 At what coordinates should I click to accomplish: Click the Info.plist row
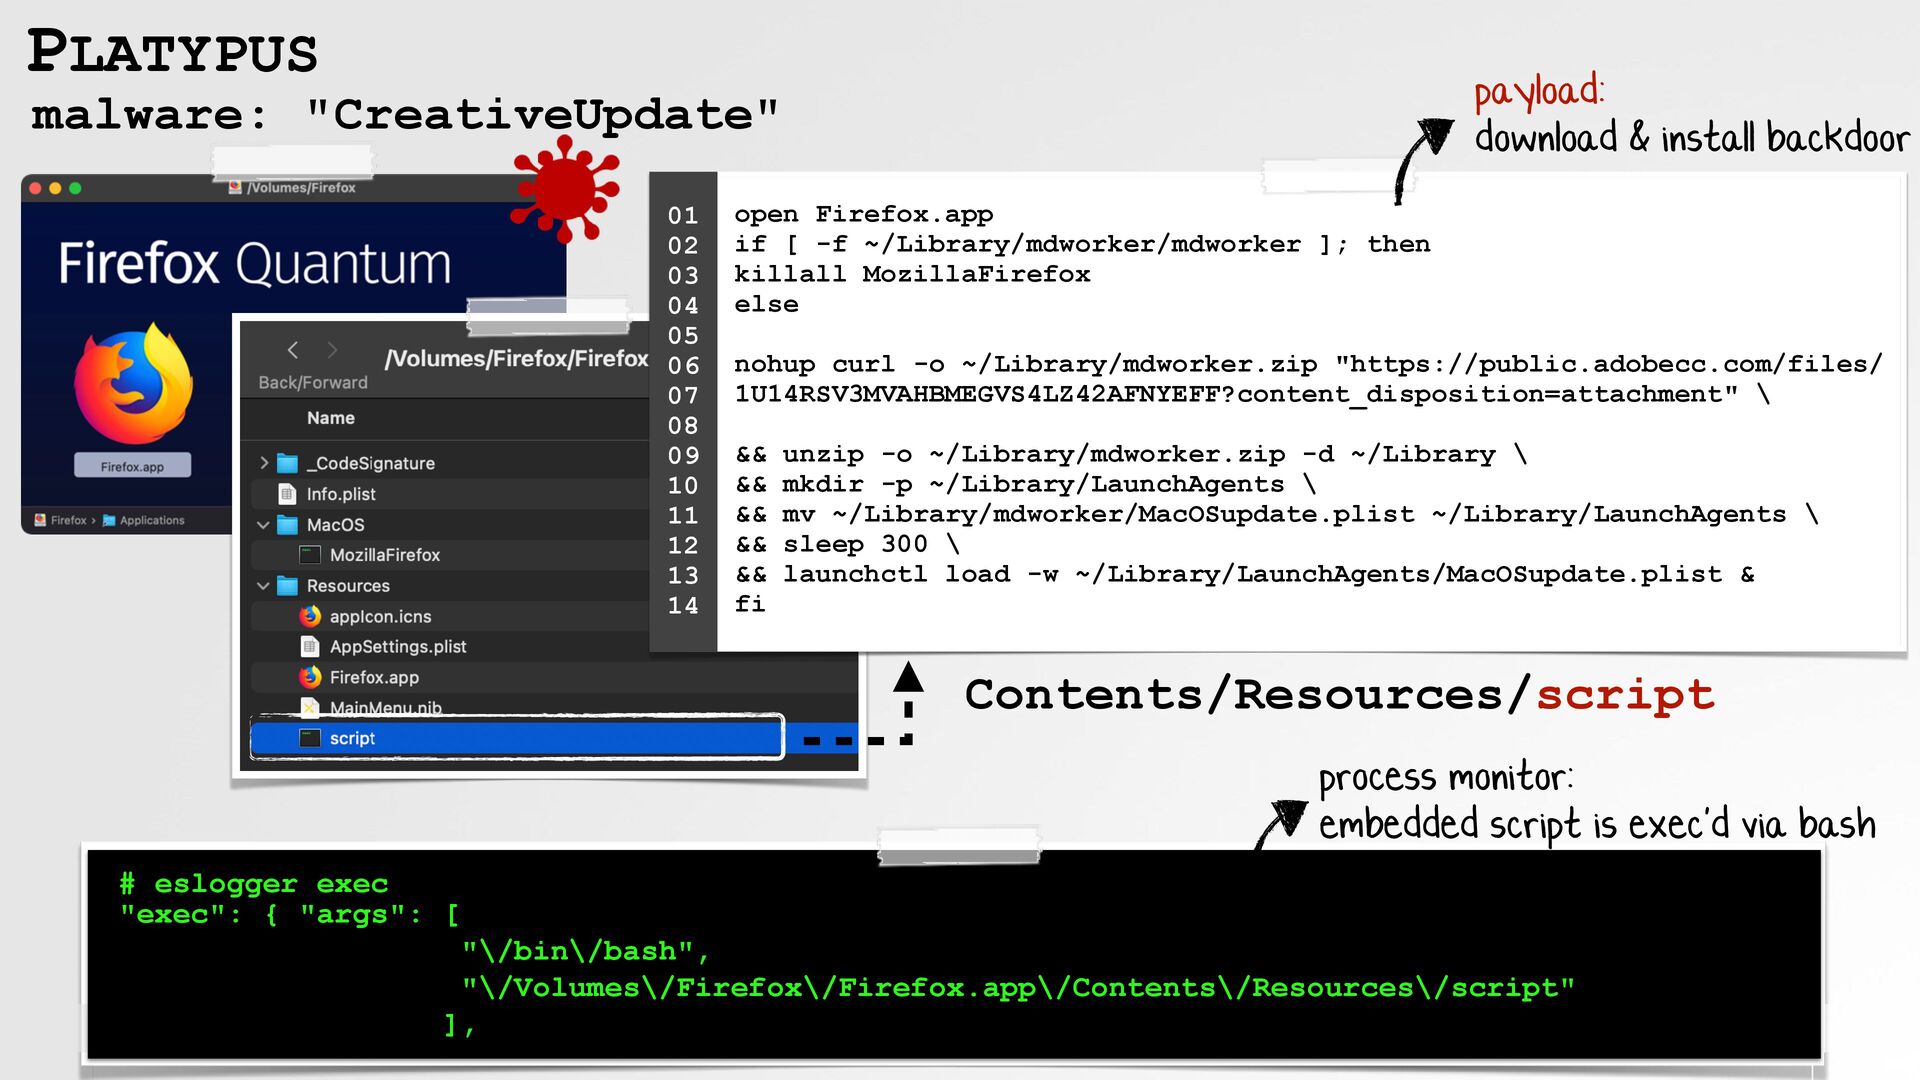449,494
